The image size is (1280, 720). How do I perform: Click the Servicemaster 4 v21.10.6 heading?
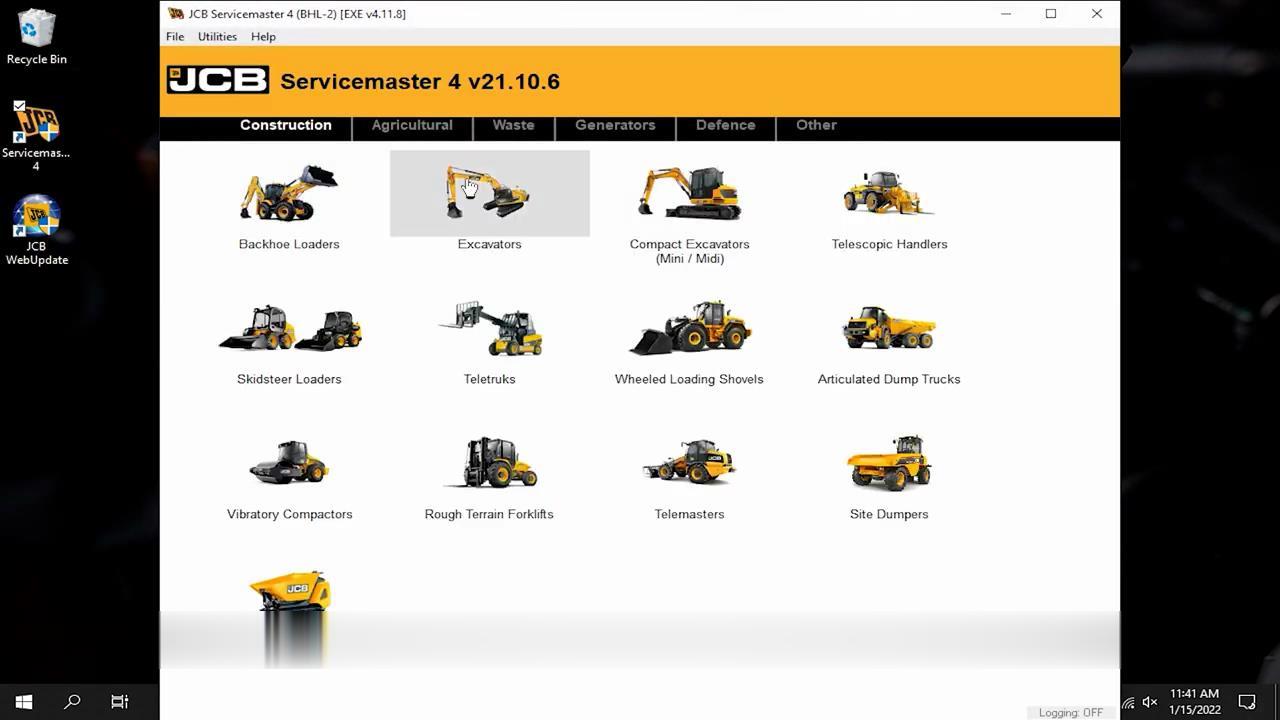pos(420,81)
